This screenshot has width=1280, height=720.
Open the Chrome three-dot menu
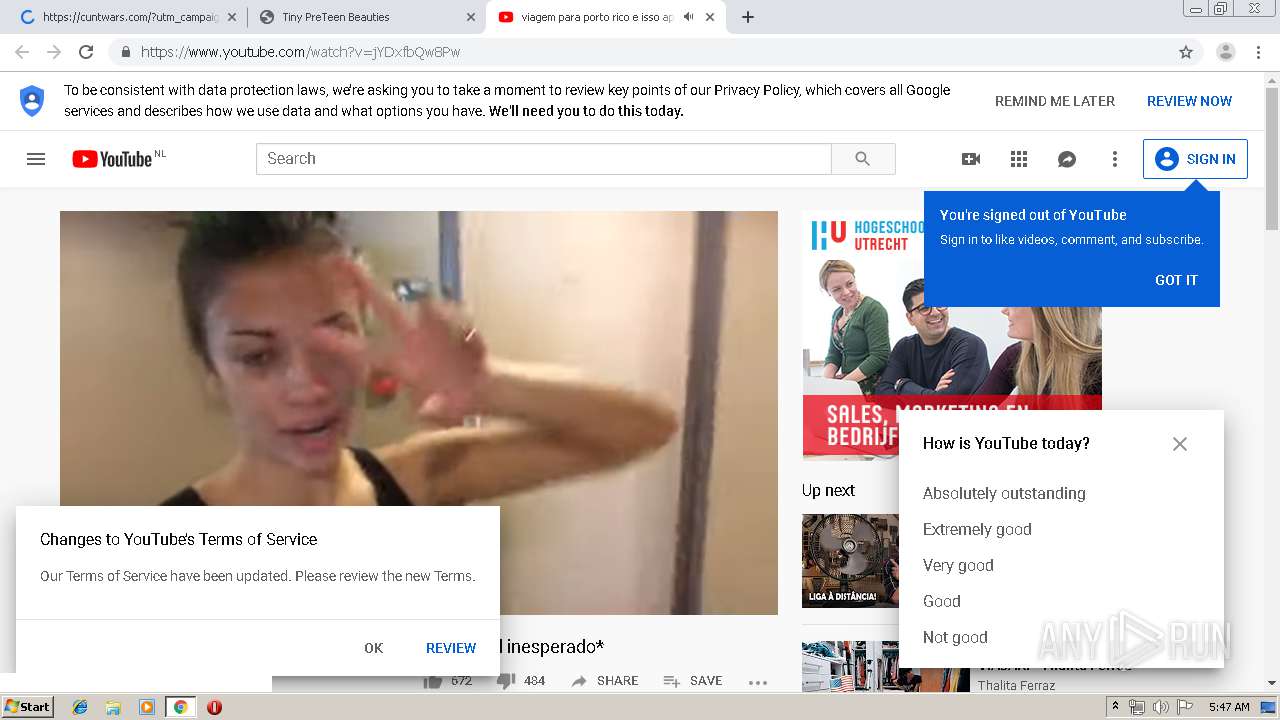1258,52
